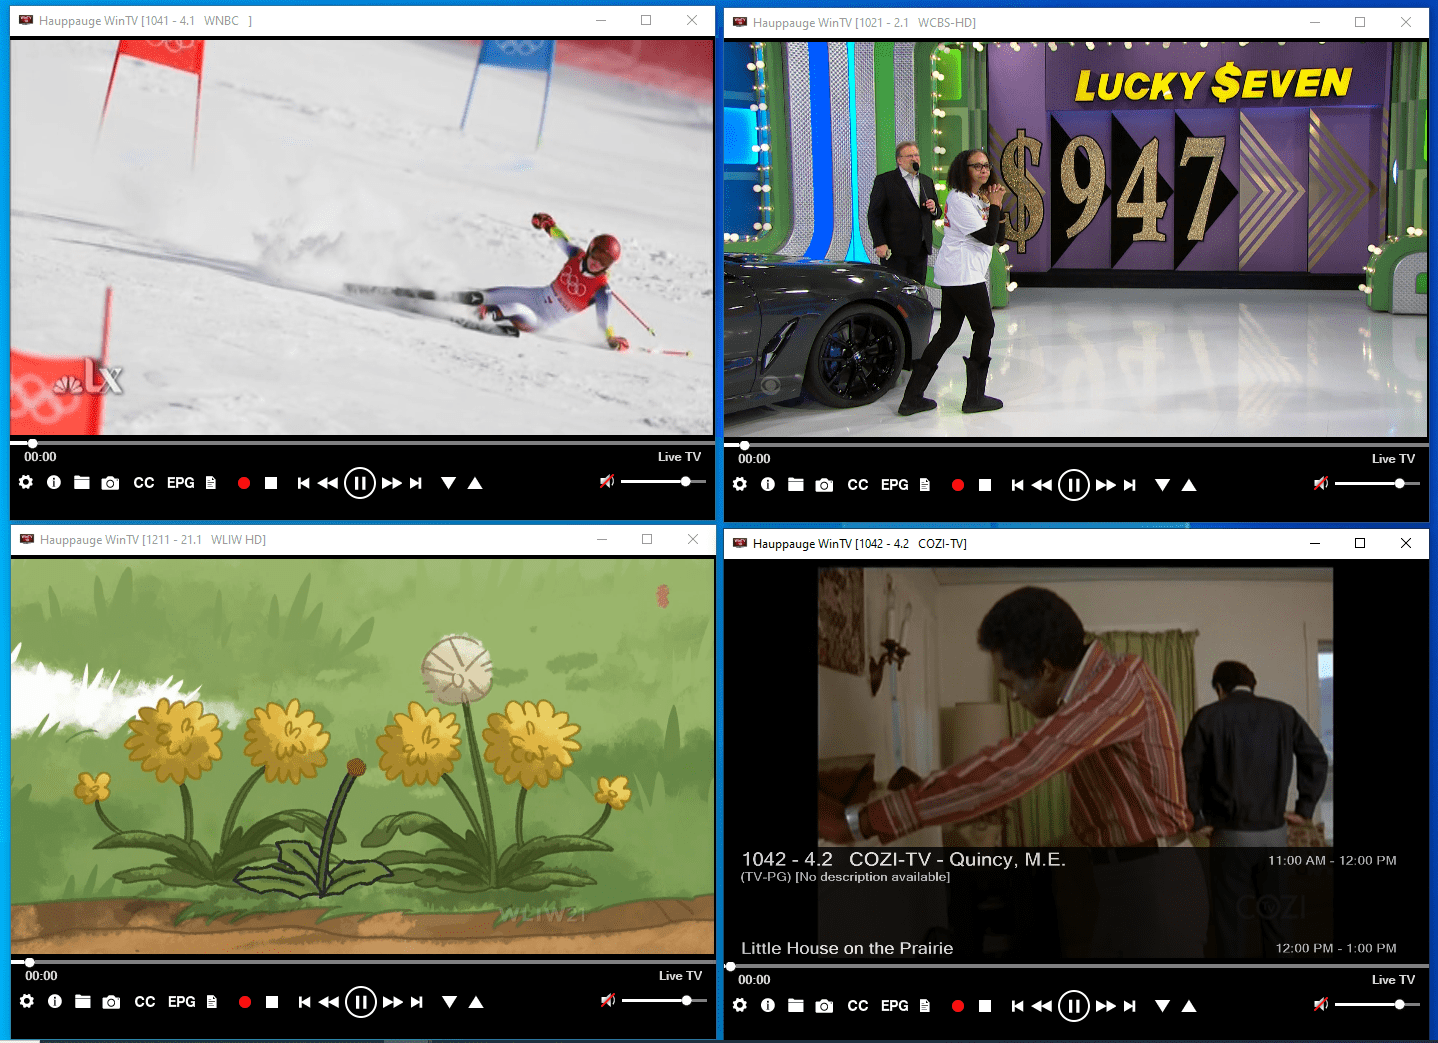Rewind in WNBC window
This screenshot has height=1043, width=1438.
coord(328,483)
